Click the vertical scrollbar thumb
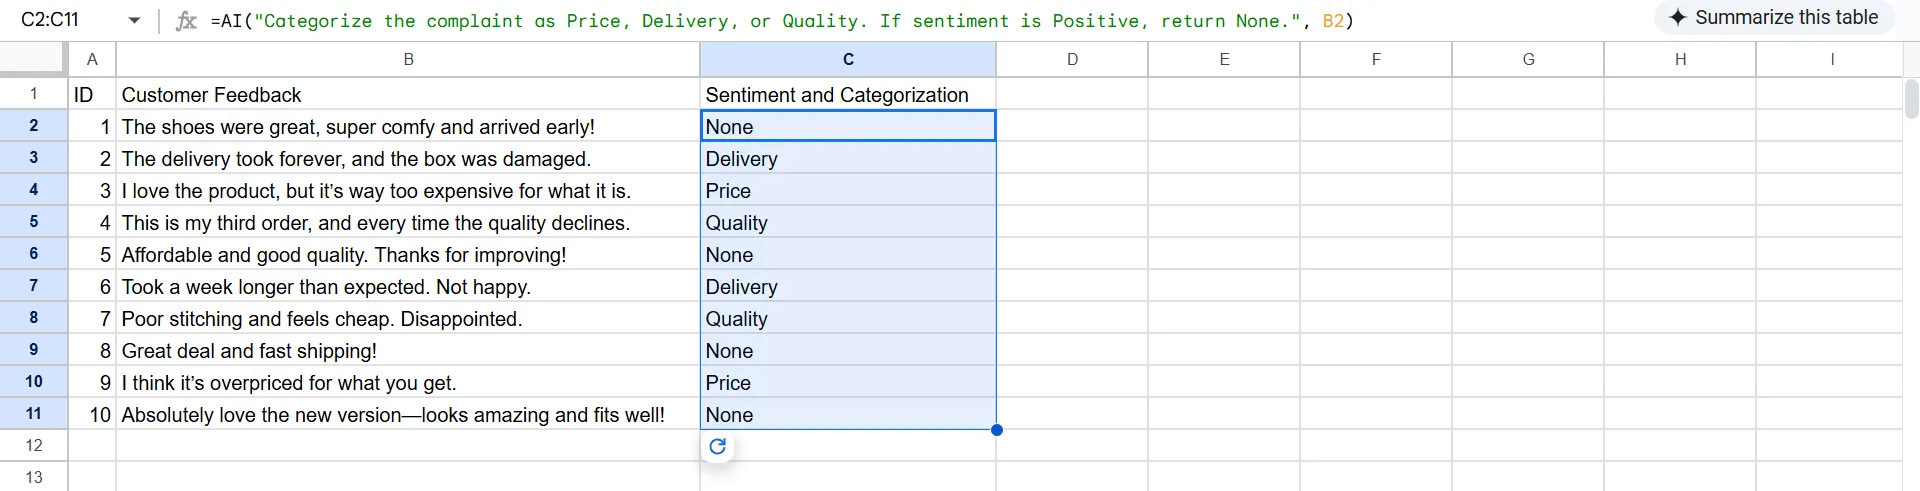 [1911, 100]
